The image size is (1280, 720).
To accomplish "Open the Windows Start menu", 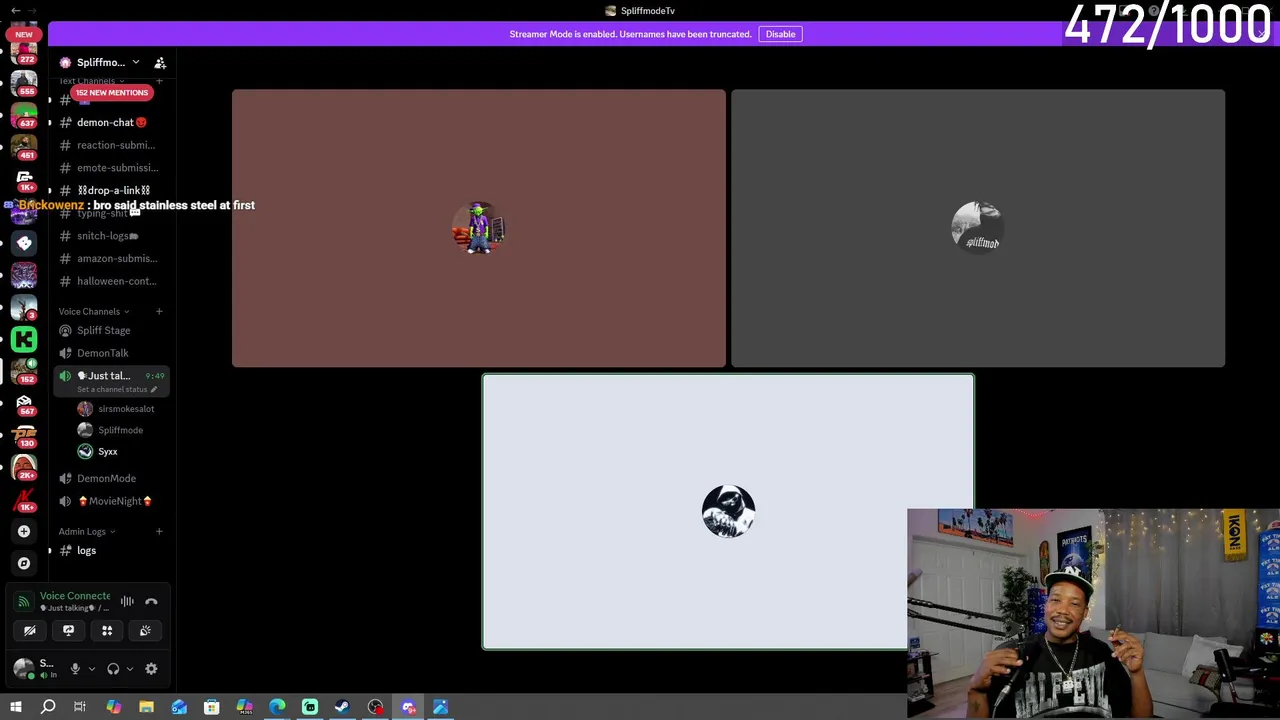I will point(15,707).
